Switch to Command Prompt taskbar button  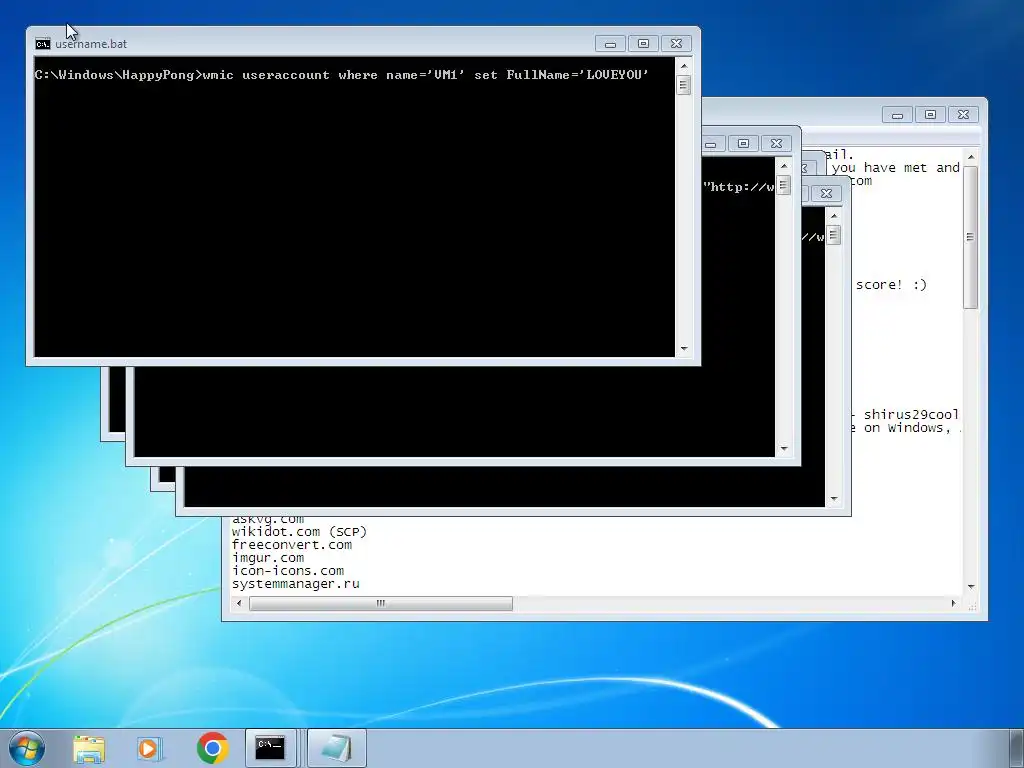[270, 748]
